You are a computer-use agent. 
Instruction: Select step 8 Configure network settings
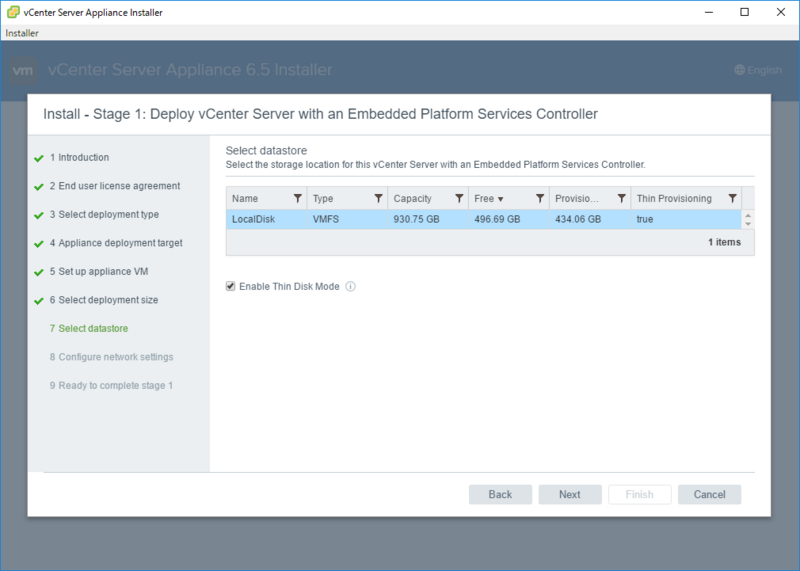coord(111,357)
